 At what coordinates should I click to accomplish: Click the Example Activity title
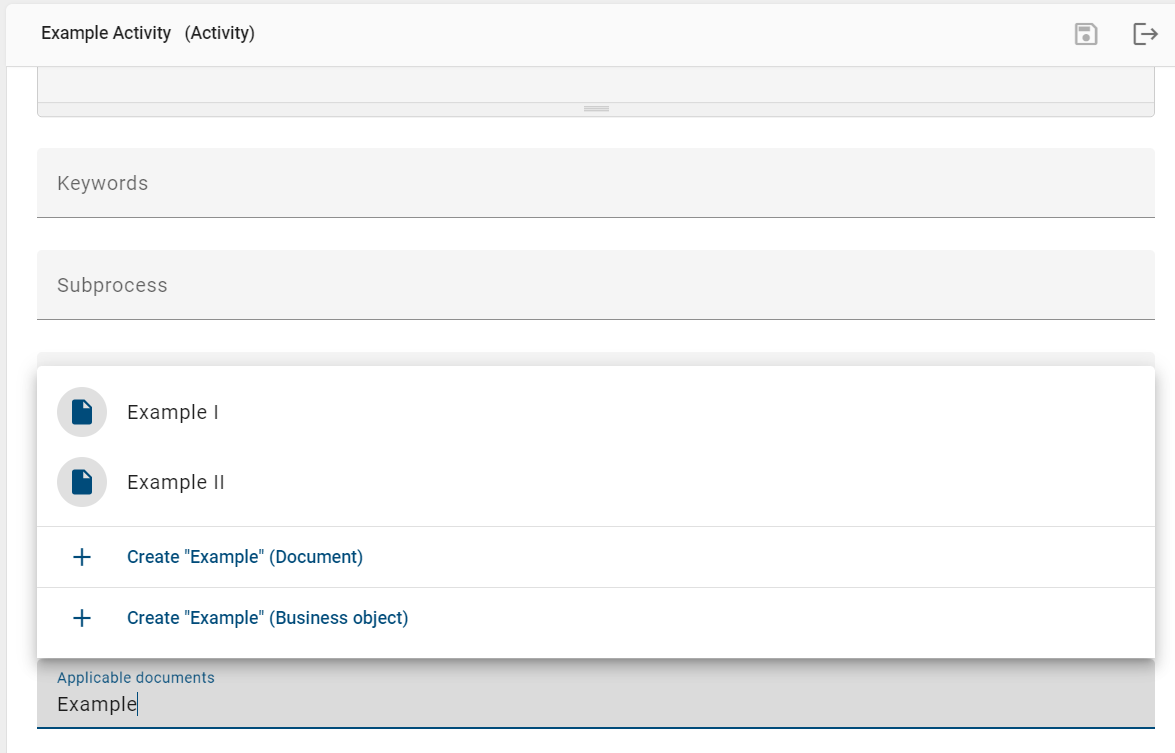[x=106, y=33]
